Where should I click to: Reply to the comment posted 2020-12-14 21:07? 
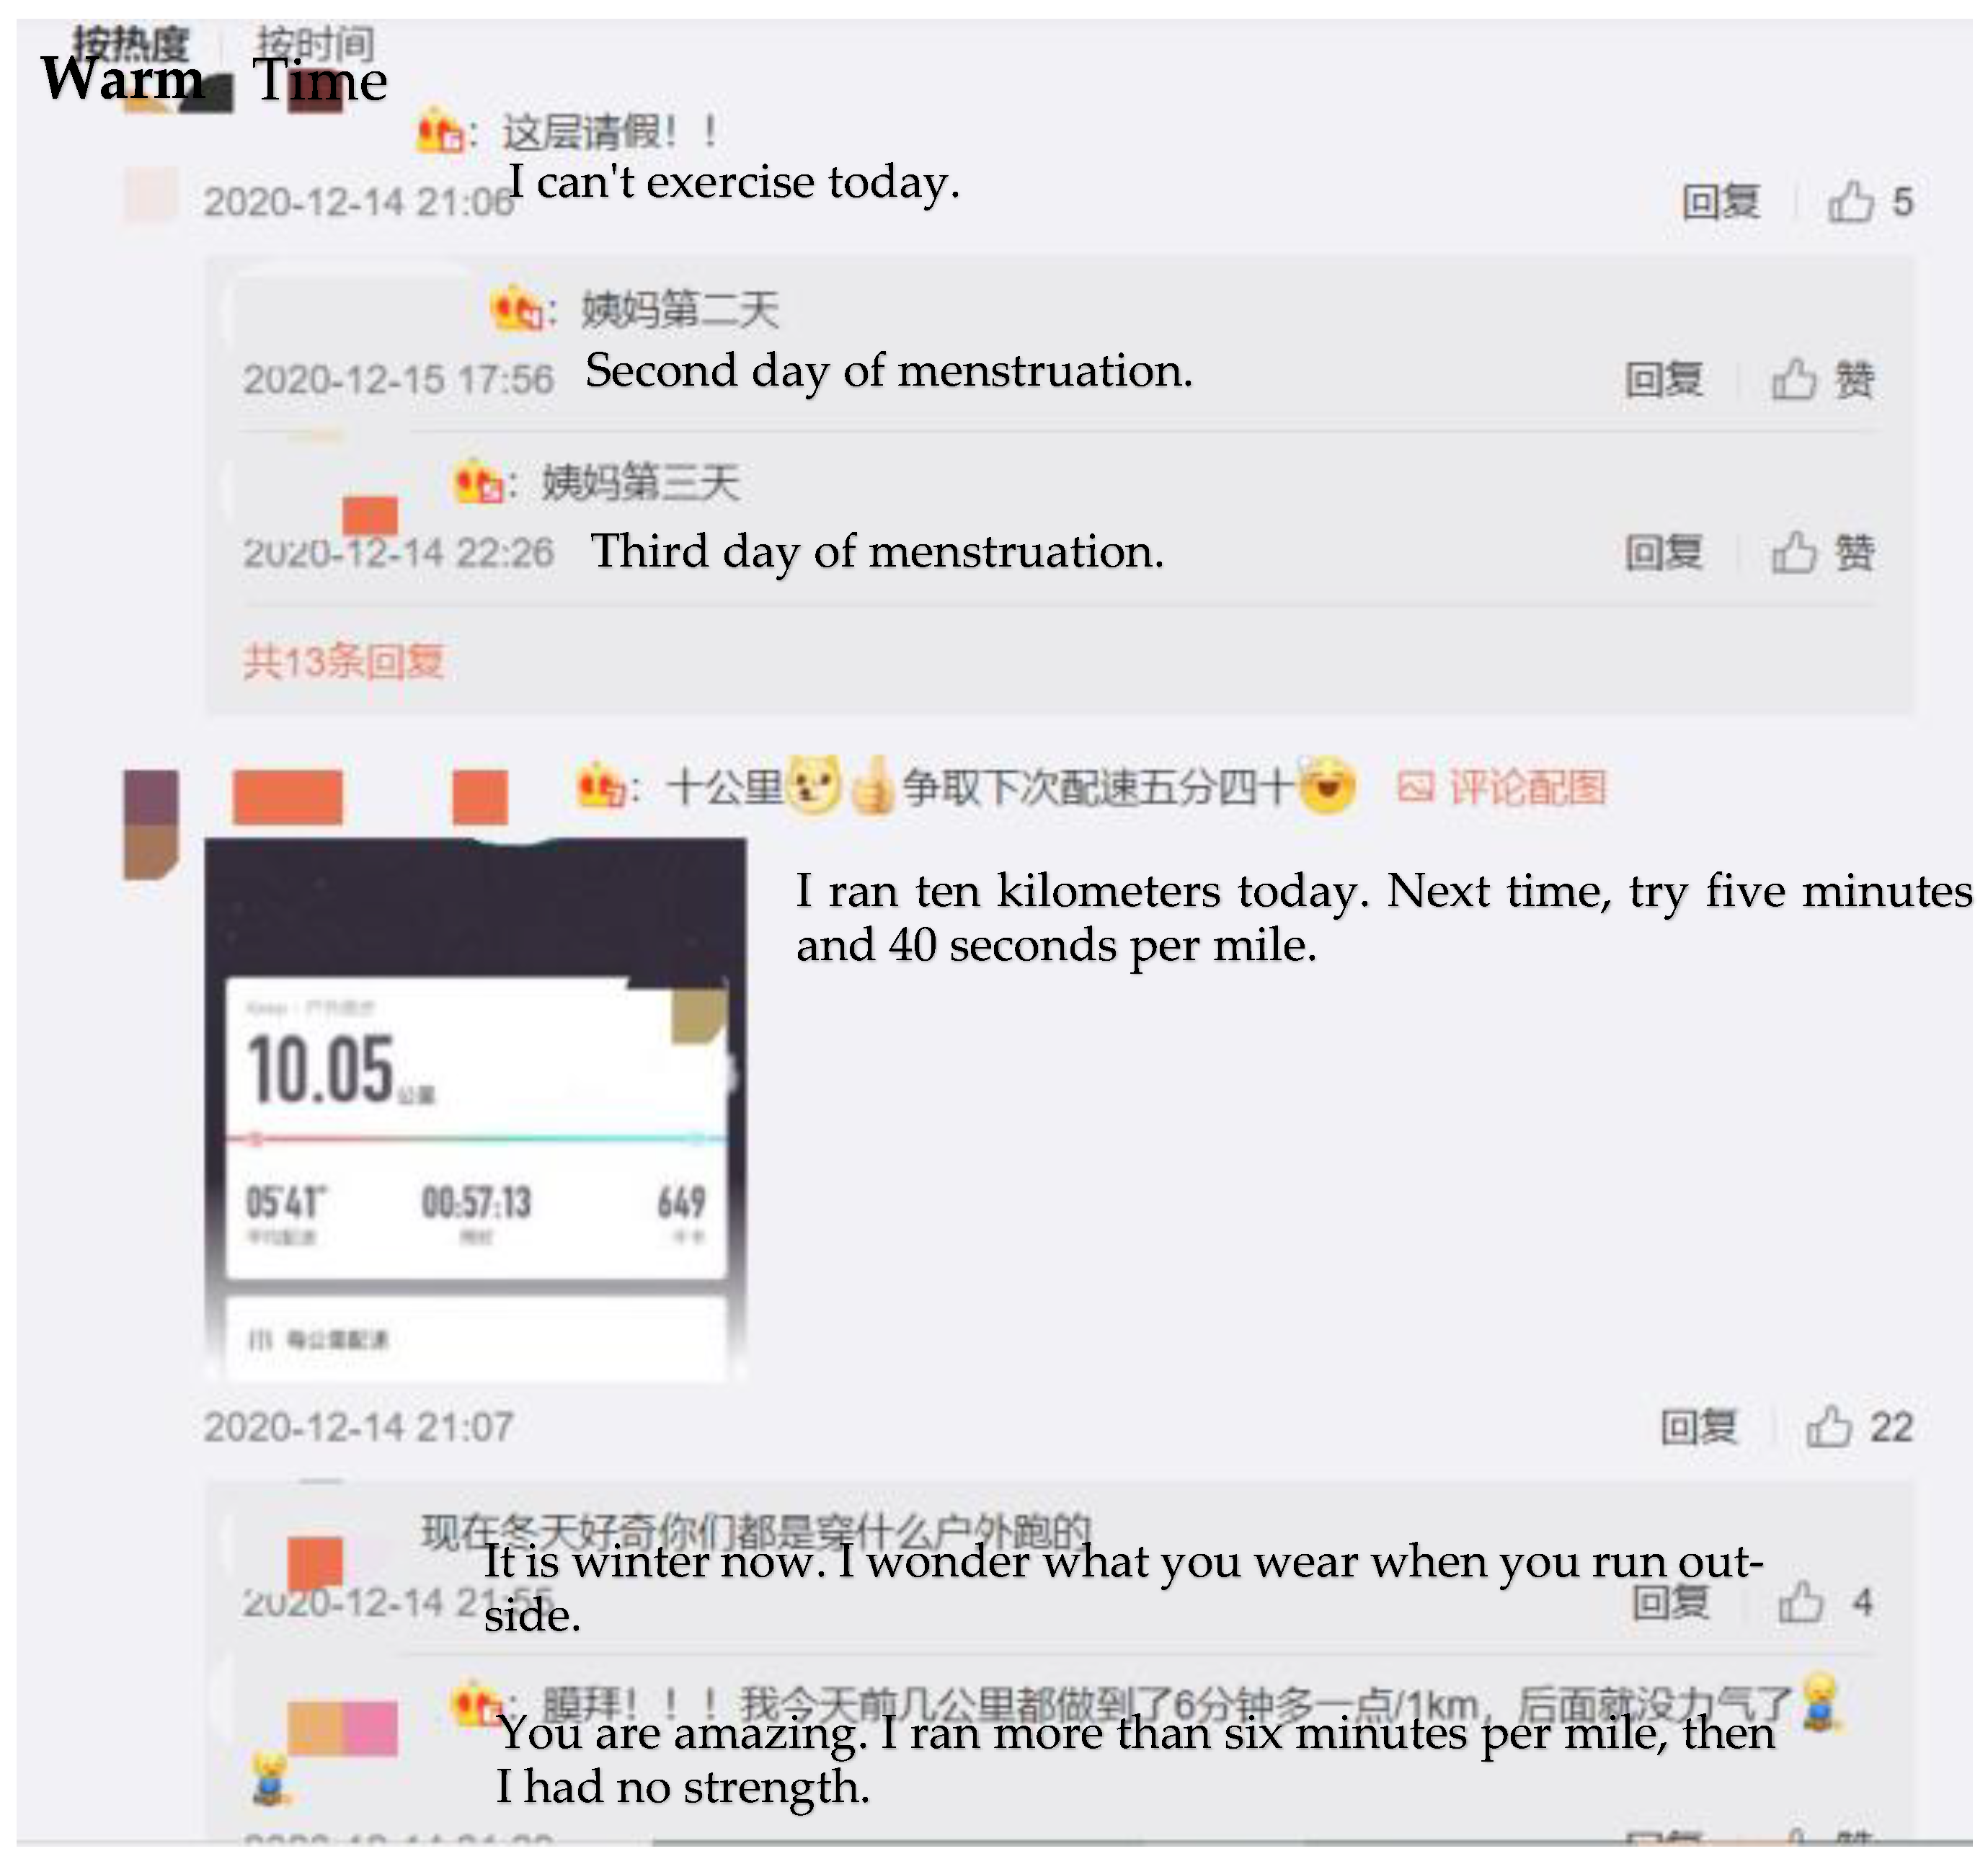coord(1699,1427)
